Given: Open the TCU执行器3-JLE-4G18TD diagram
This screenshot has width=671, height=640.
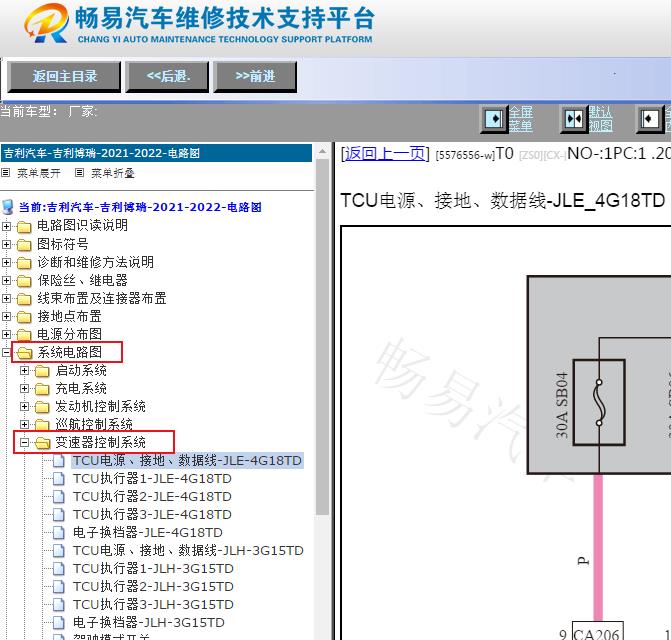Looking at the screenshot, I should (x=152, y=514).
